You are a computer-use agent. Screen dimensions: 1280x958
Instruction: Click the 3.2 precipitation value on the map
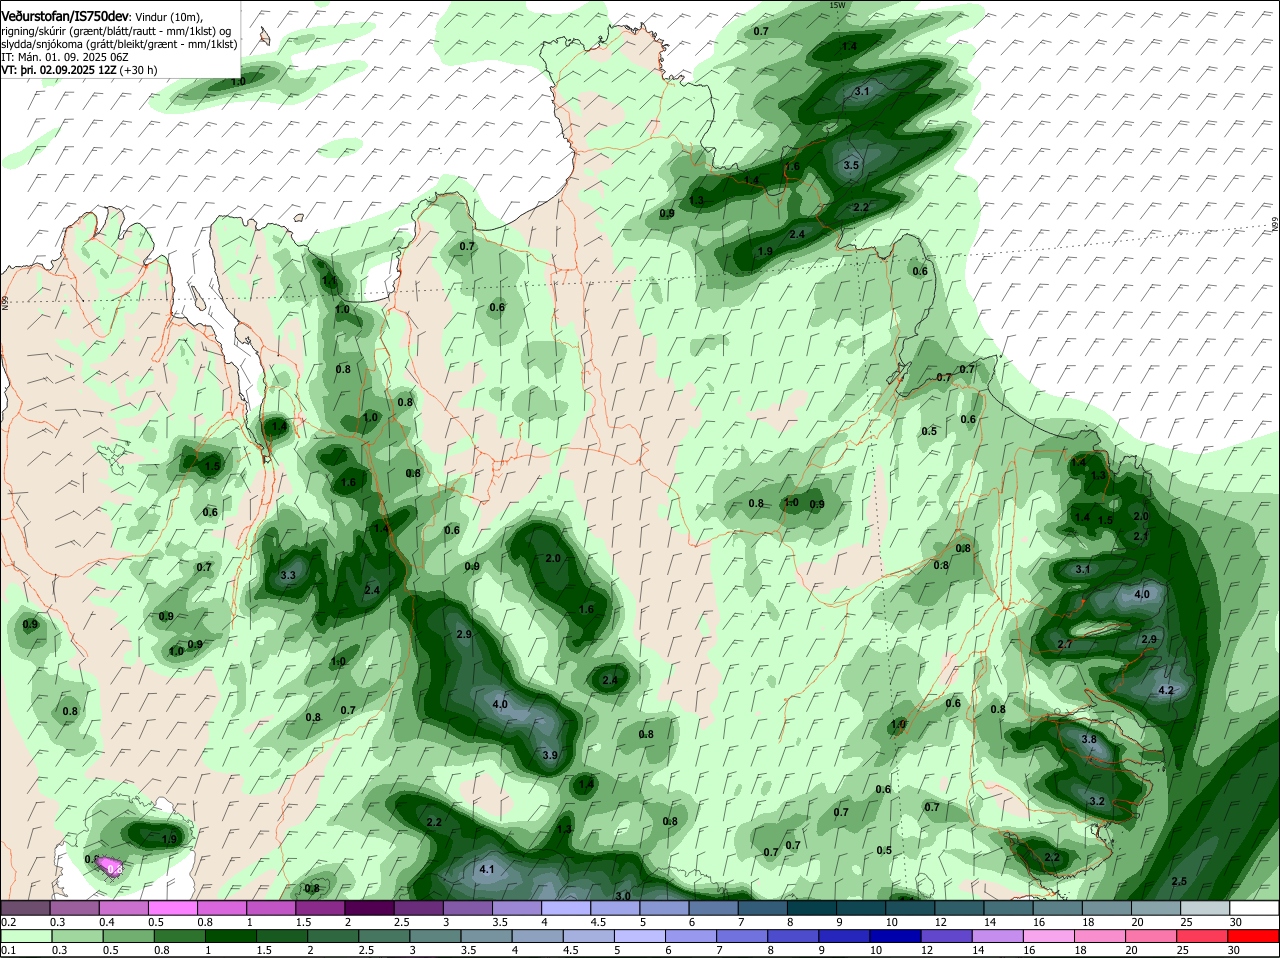tap(1096, 802)
